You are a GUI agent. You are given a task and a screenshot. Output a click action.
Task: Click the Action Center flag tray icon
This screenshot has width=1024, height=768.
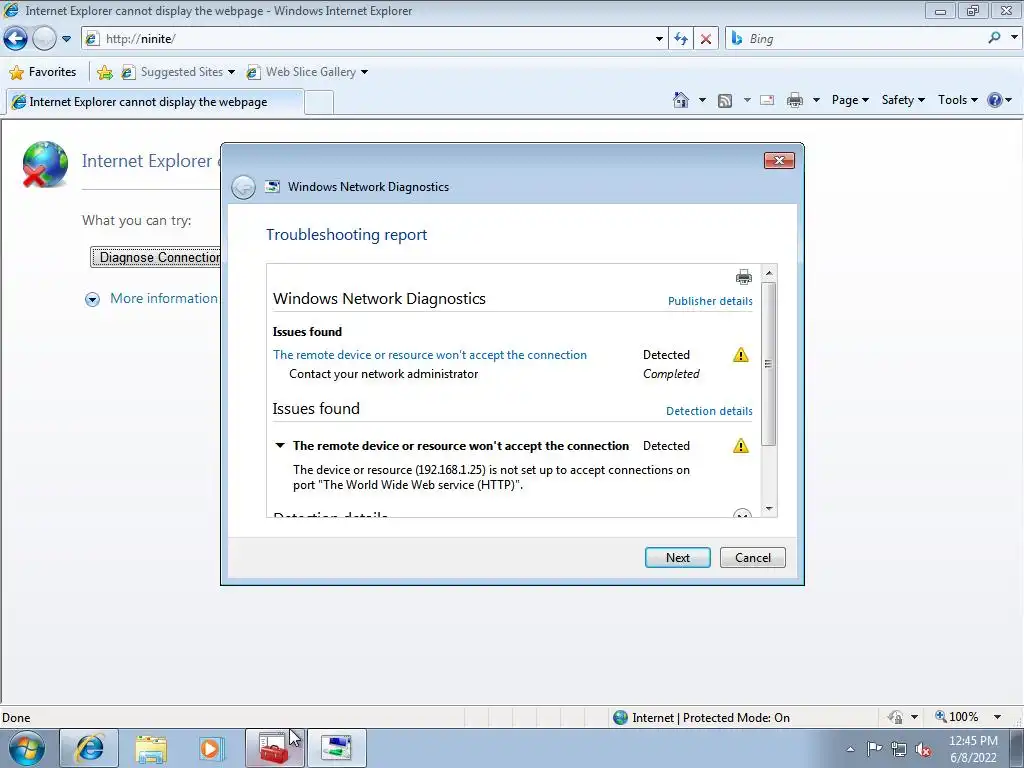tap(874, 749)
